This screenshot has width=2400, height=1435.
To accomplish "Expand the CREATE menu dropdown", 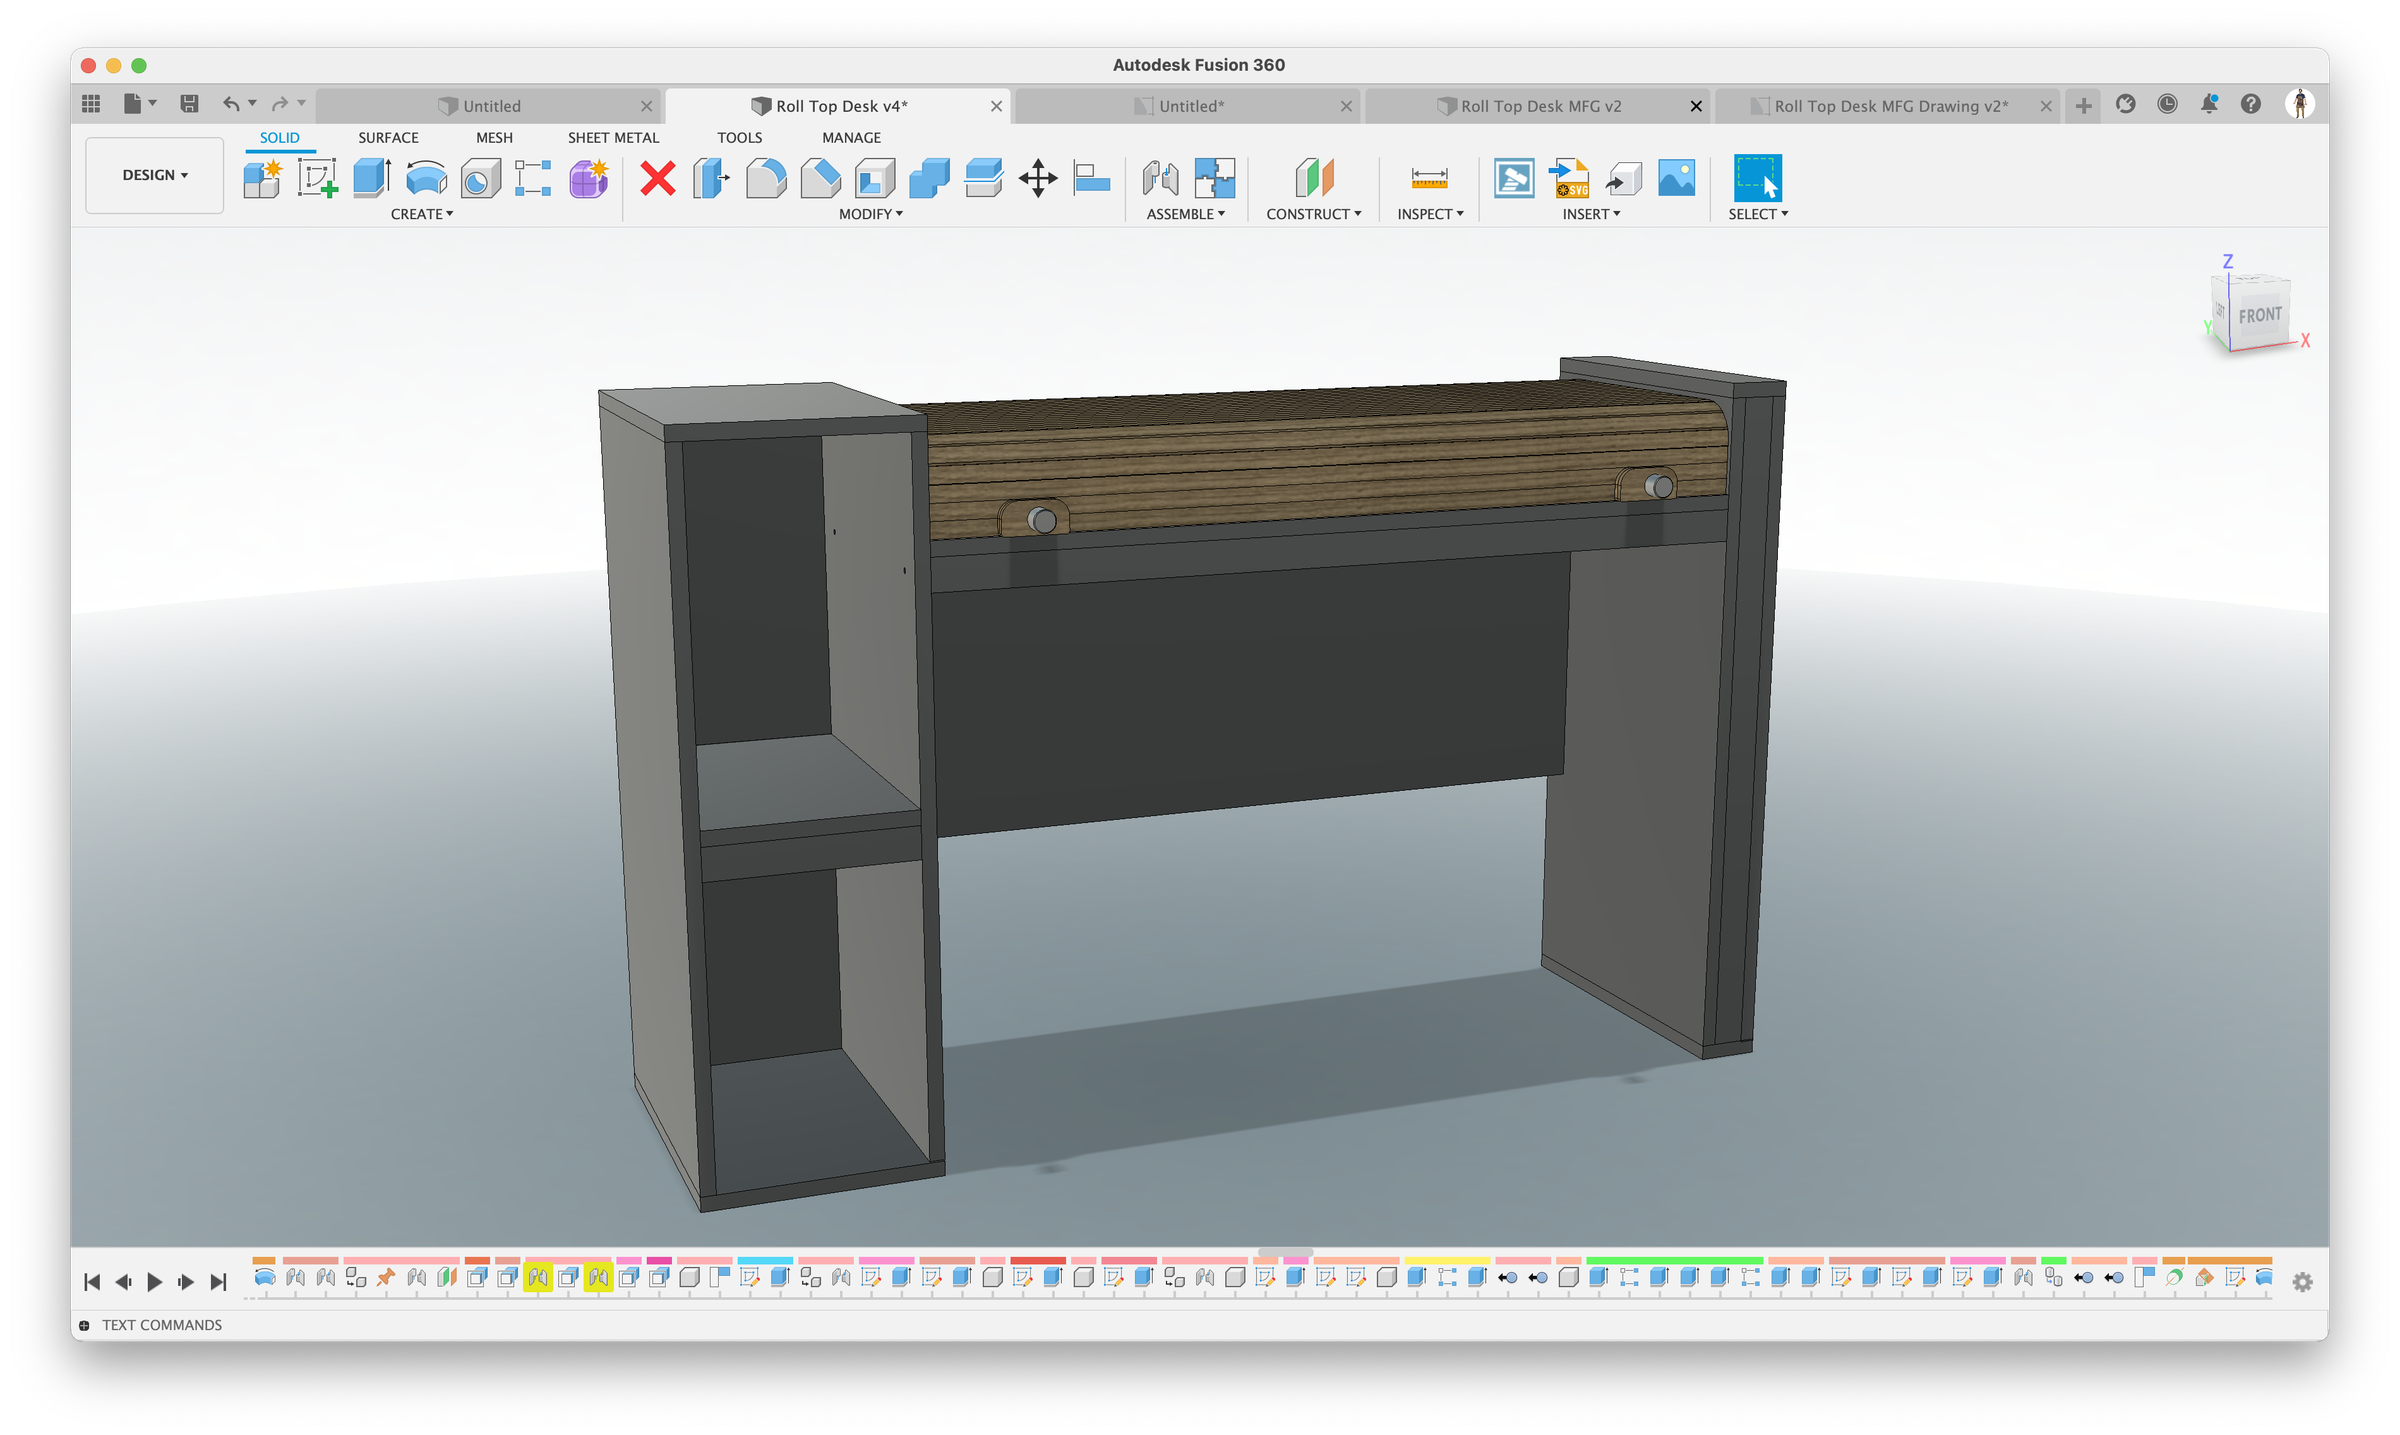I will (x=422, y=214).
